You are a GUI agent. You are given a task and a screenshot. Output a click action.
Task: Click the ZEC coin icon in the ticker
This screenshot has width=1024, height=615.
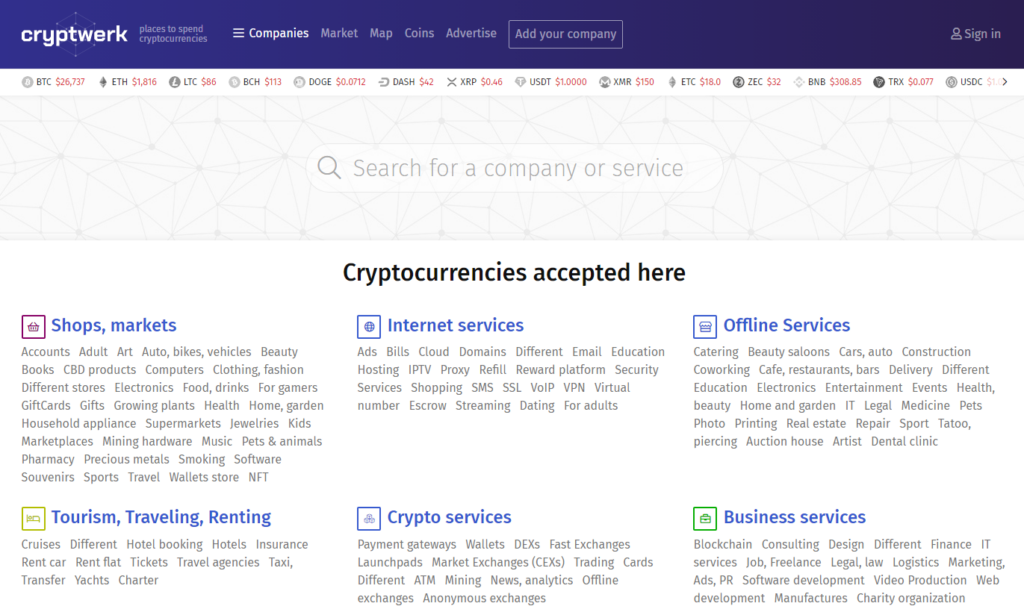coord(739,82)
